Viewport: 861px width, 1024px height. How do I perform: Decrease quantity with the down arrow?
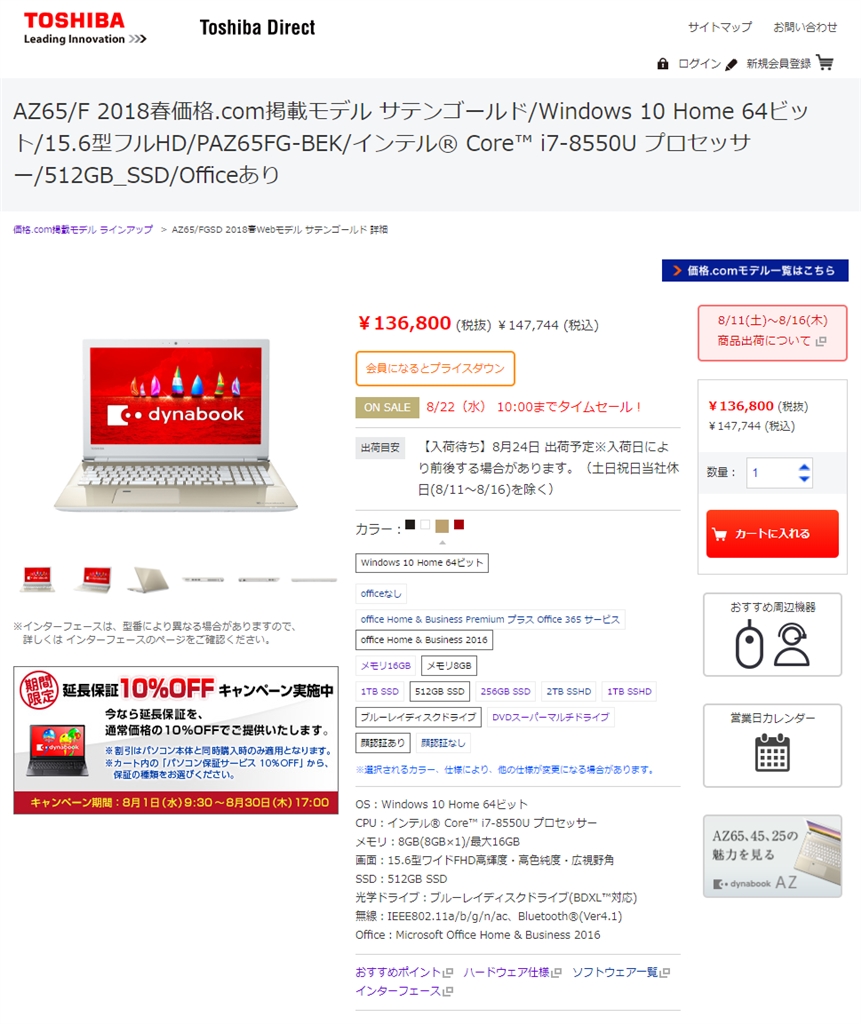[804, 479]
